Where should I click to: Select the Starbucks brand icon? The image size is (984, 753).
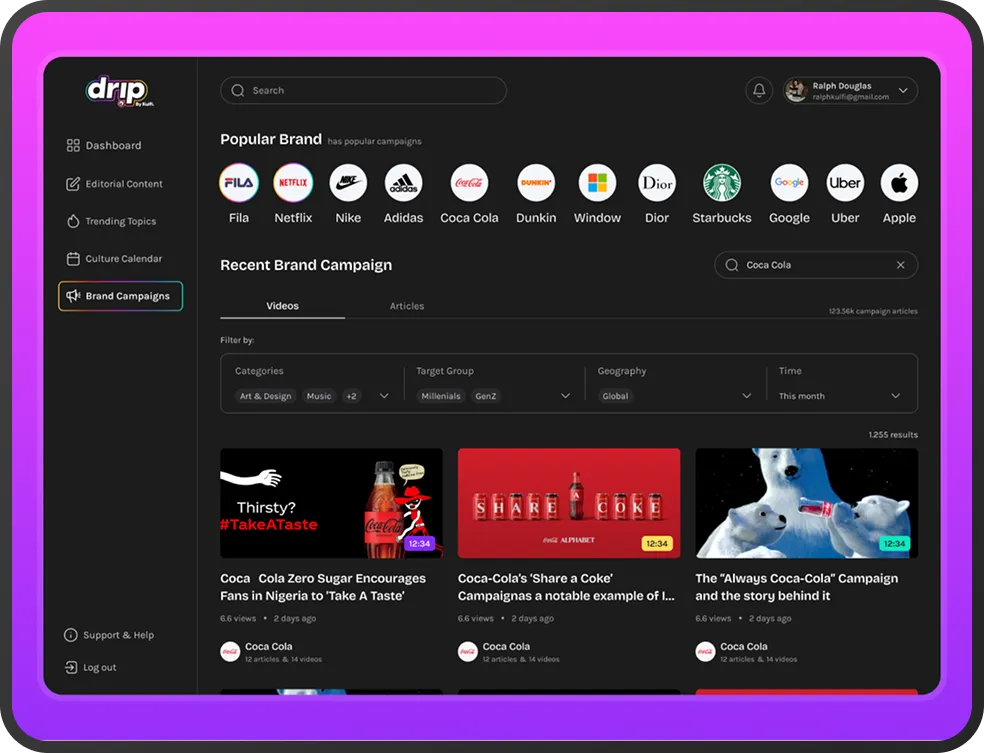[x=722, y=183]
